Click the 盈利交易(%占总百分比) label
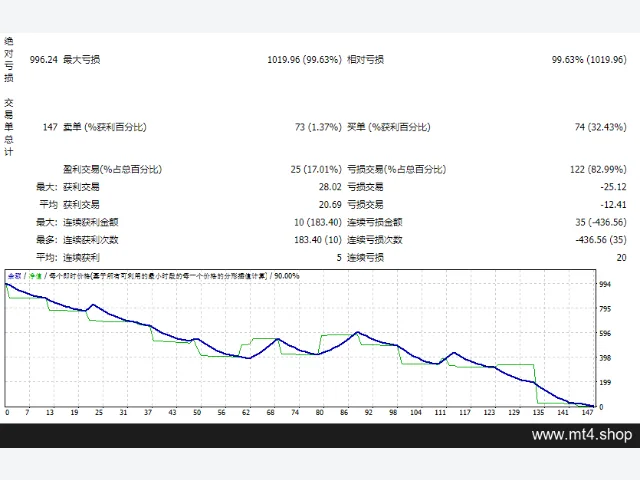 tap(112, 169)
